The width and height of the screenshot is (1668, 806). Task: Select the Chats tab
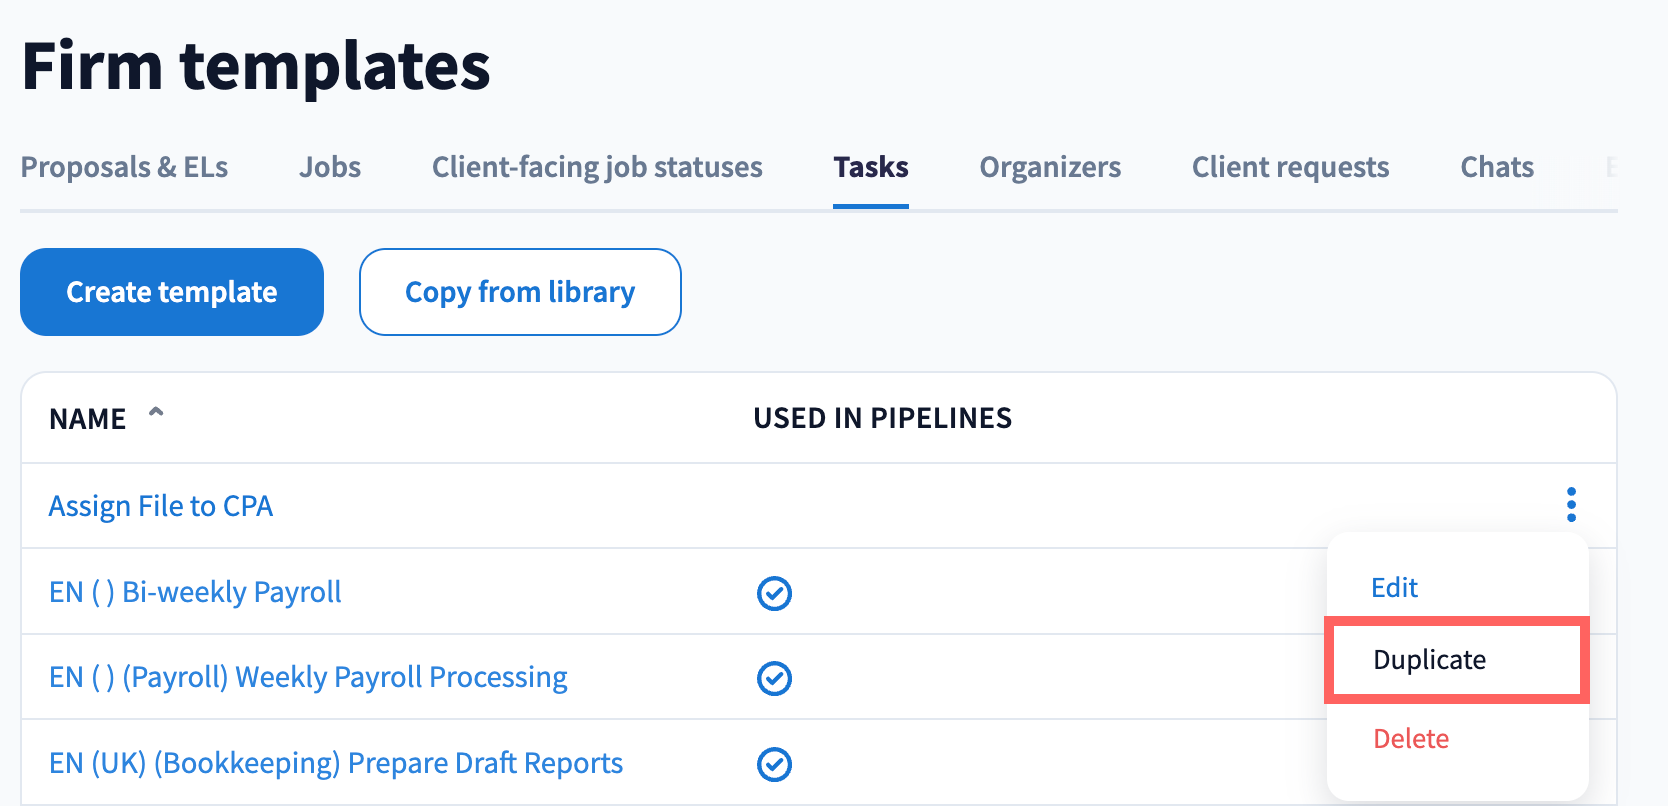point(1496,167)
